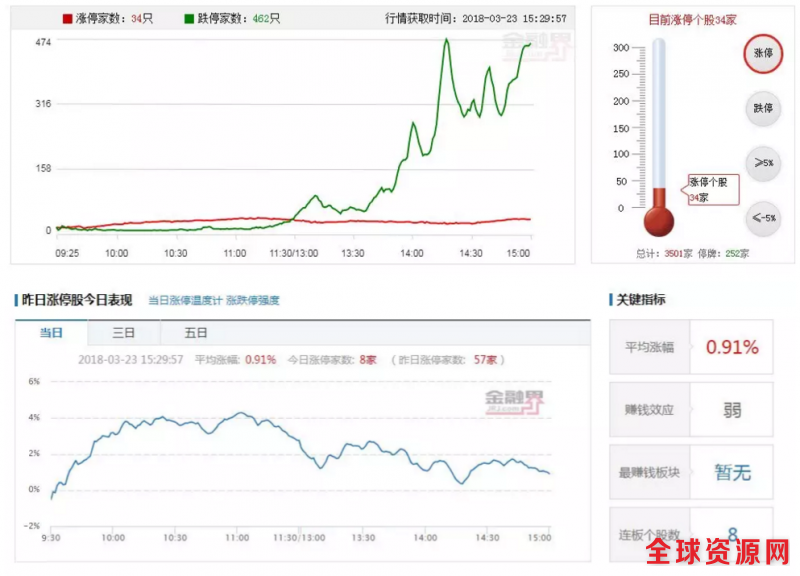This screenshot has width=800, height=576.
Task: Click the ≤-5% round filter button
Action: point(762,218)
